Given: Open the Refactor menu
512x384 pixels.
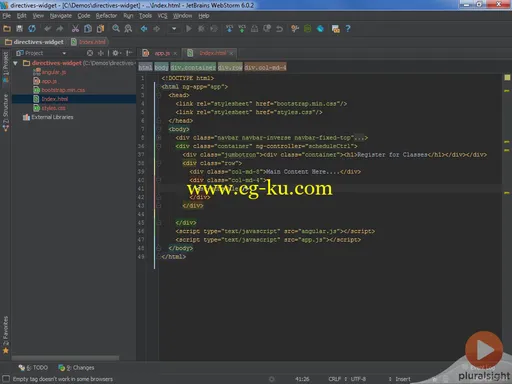Looking at the screenshot, I should (106, 16).
